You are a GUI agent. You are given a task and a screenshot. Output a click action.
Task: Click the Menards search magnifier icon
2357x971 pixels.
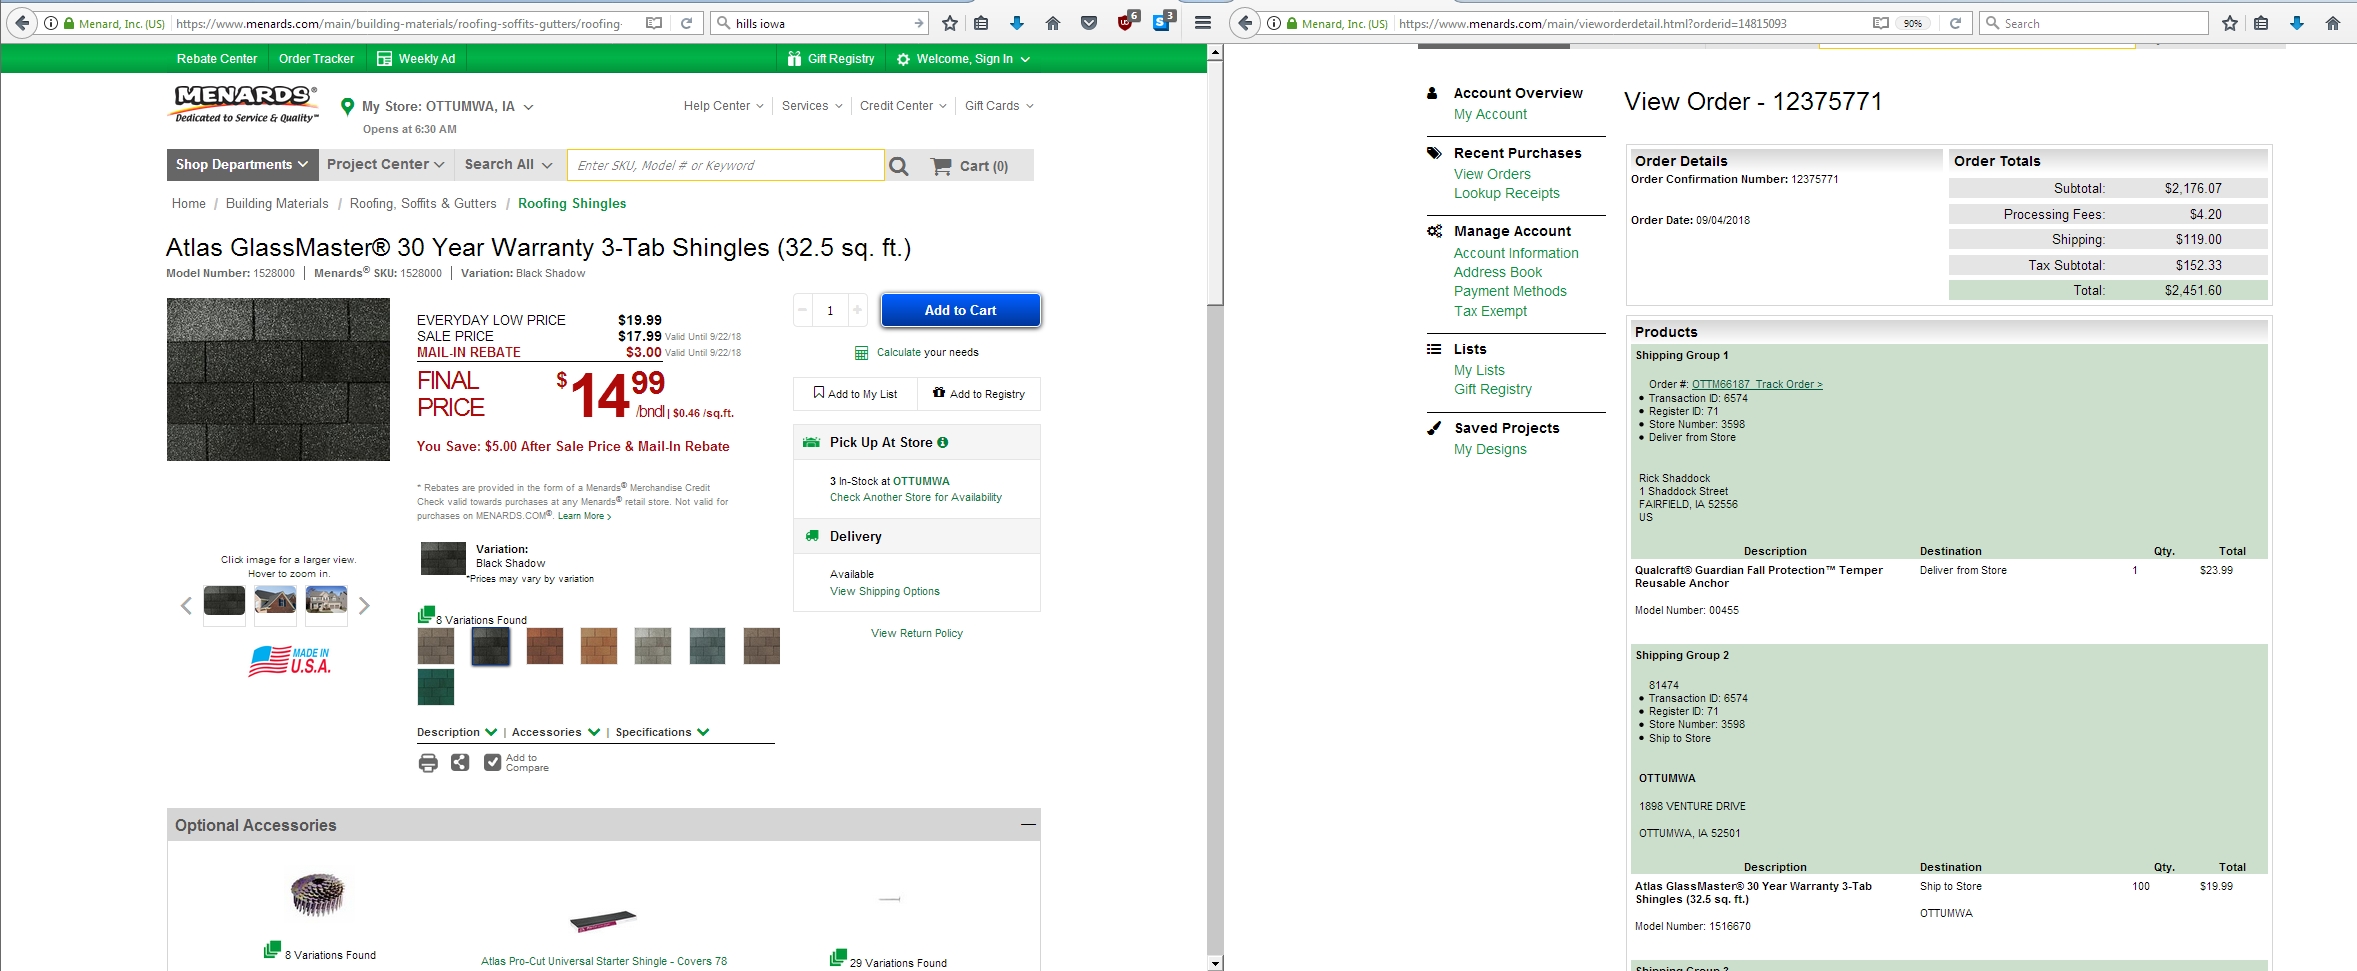899,166
